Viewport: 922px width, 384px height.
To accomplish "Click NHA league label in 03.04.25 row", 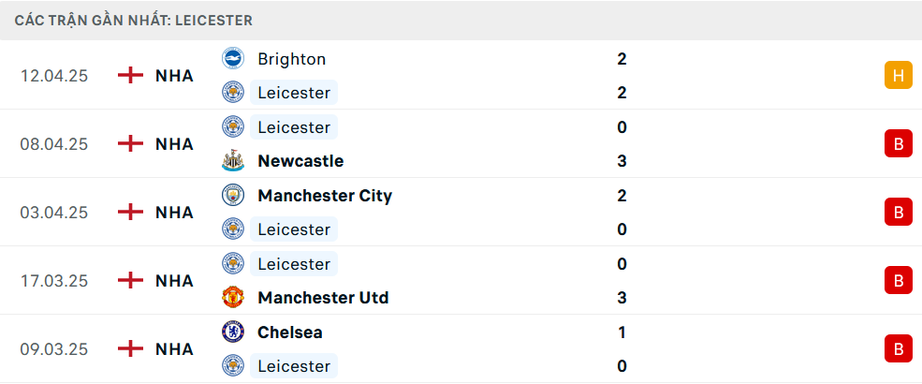I will click(174, 212).
